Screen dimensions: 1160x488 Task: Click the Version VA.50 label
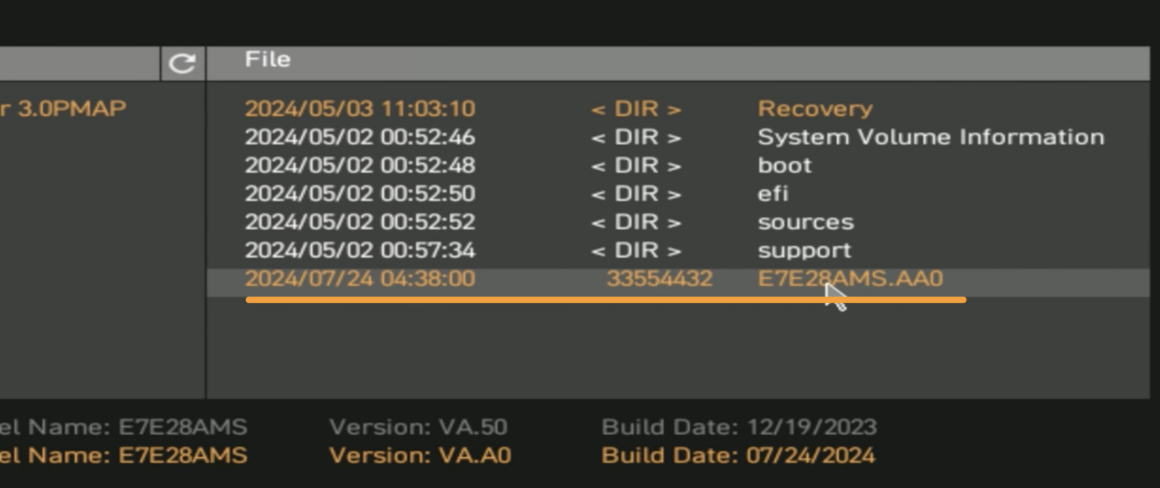click(418, 428)
